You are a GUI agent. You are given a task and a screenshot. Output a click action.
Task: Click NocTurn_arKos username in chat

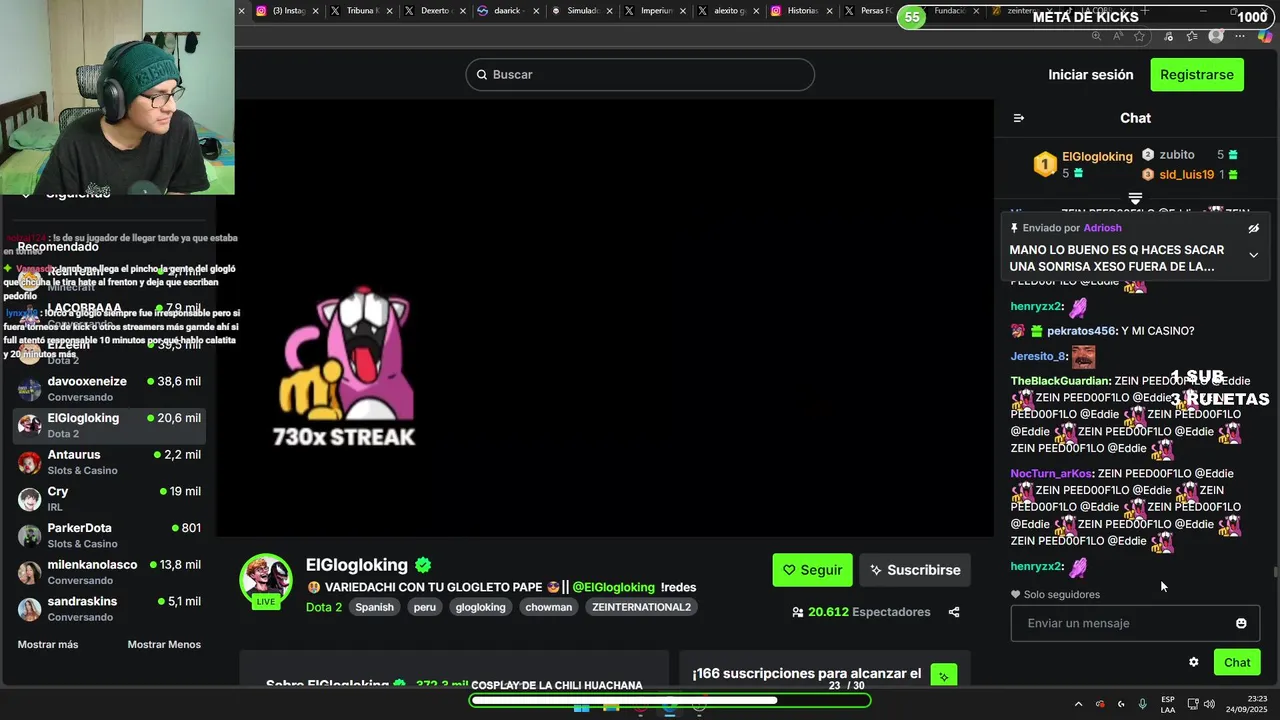click(1052, 473)
